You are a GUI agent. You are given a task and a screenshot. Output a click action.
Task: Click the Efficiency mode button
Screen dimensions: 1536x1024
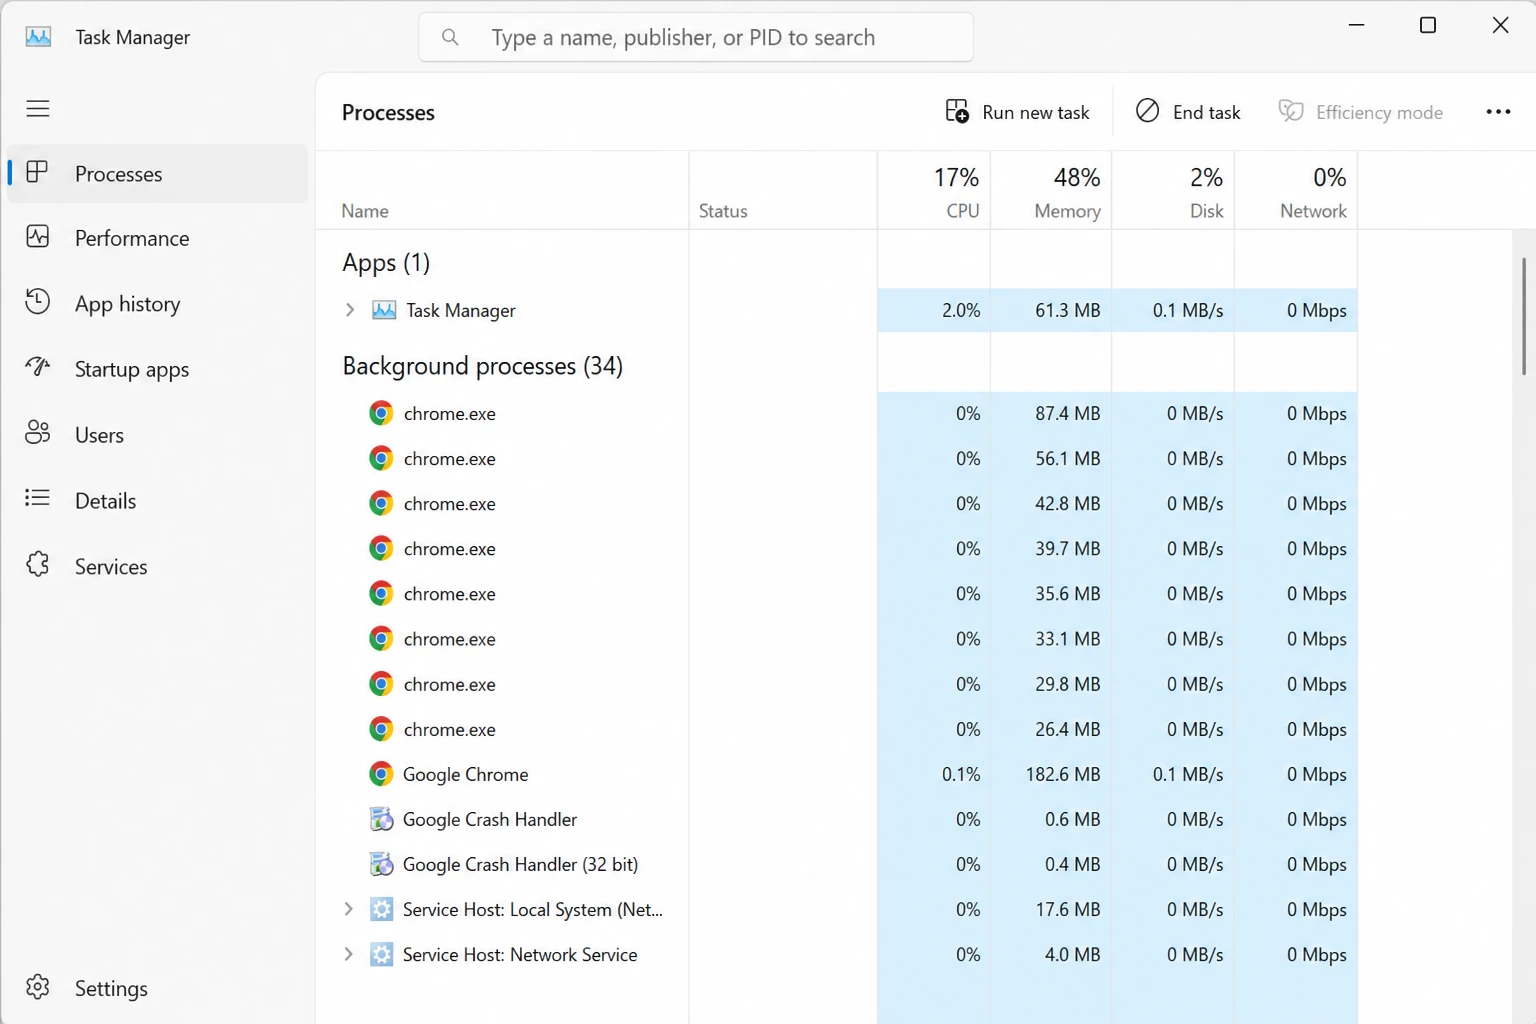(x=1361, y=112)
